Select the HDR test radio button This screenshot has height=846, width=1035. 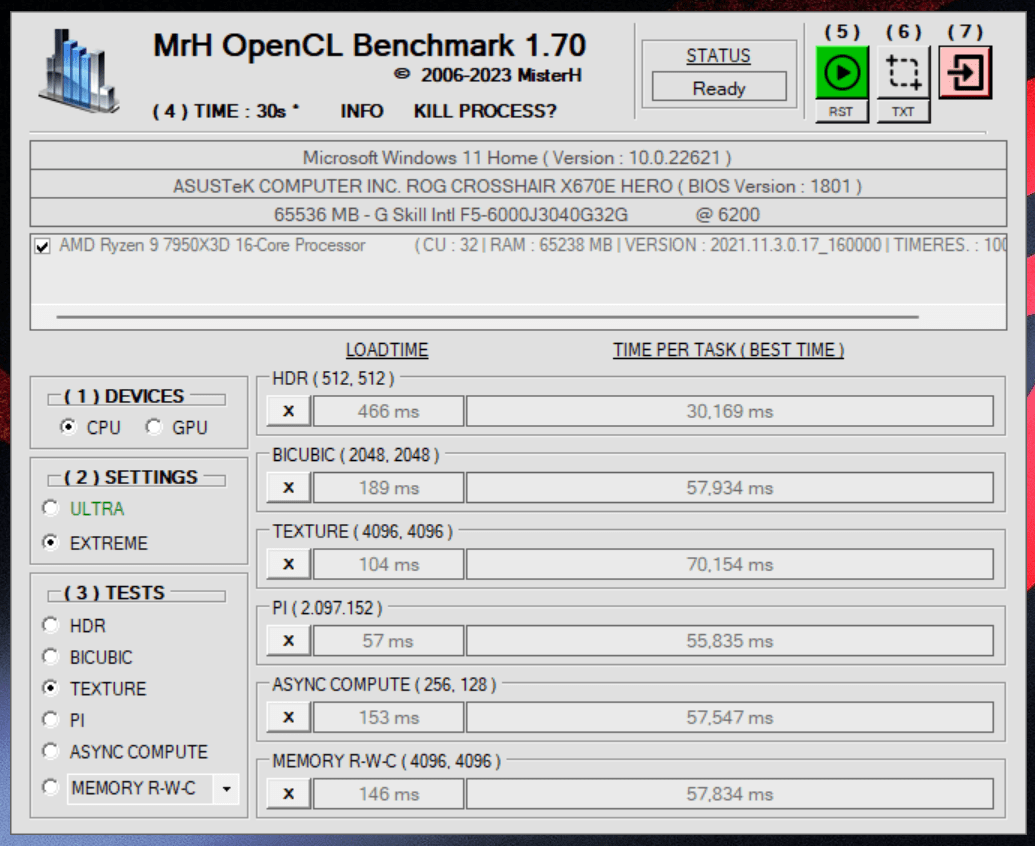50,625
